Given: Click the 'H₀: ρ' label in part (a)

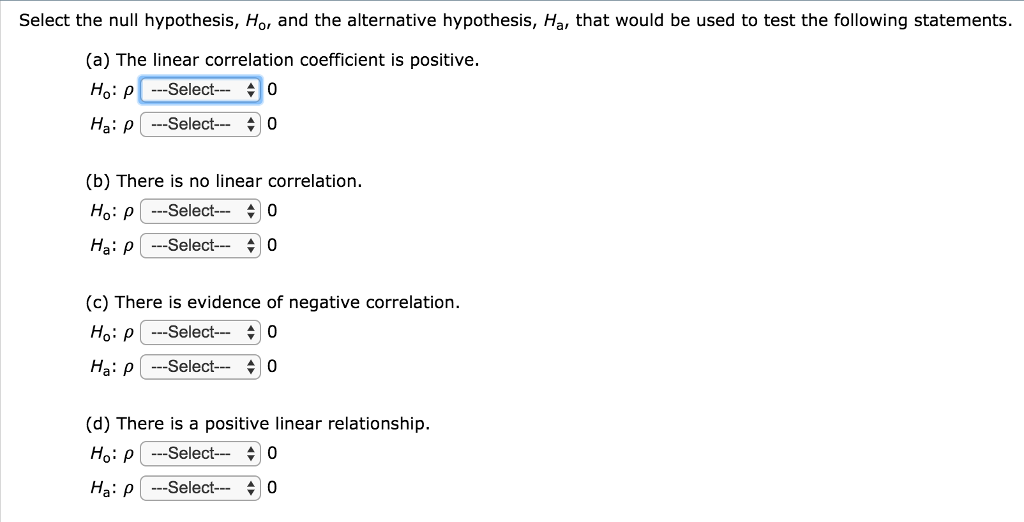Looking at the screenshot, I should (x=112, y=90).
